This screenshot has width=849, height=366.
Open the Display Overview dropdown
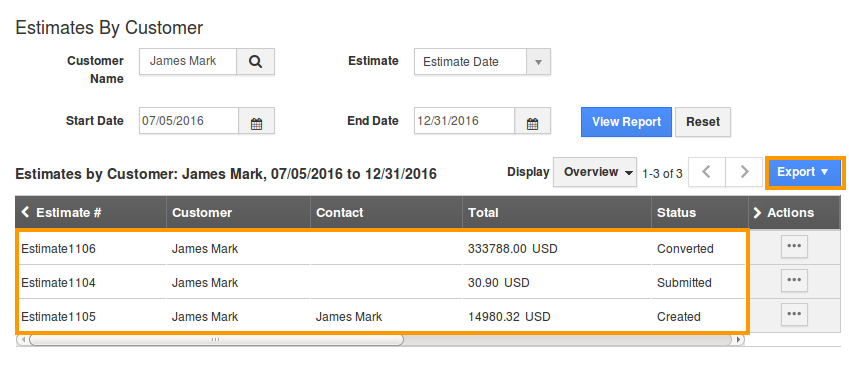coord(595,172)
